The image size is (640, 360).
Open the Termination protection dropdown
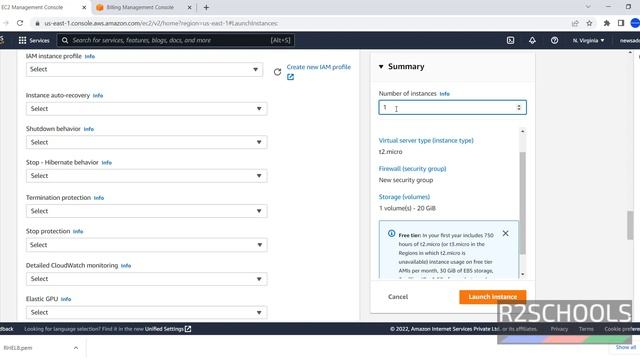146,211
